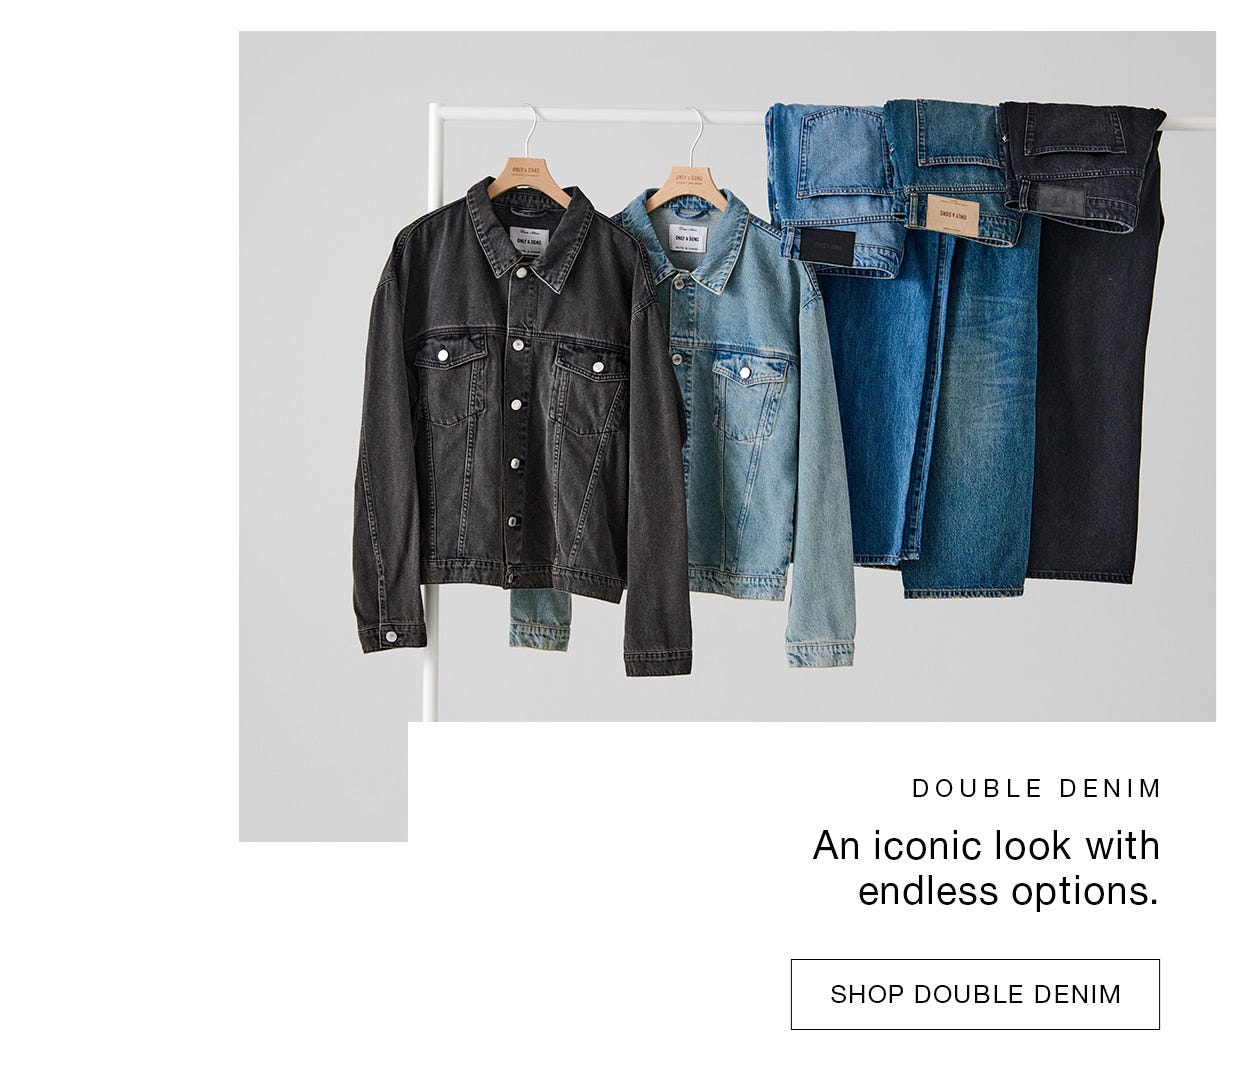Click the black patch on light wash jeans
Screen dimensions: 1240x1090
(x=829, y=248)
